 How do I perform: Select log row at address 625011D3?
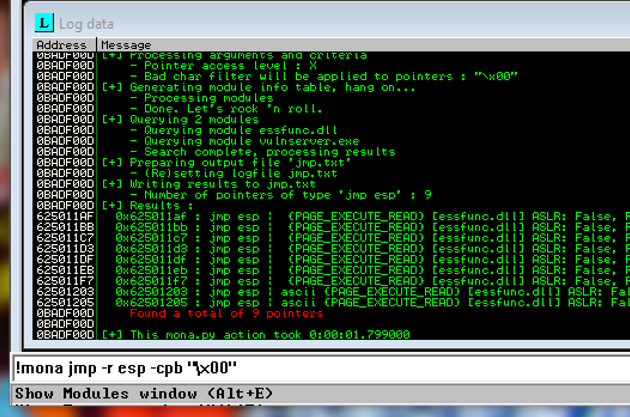point(65,249)
